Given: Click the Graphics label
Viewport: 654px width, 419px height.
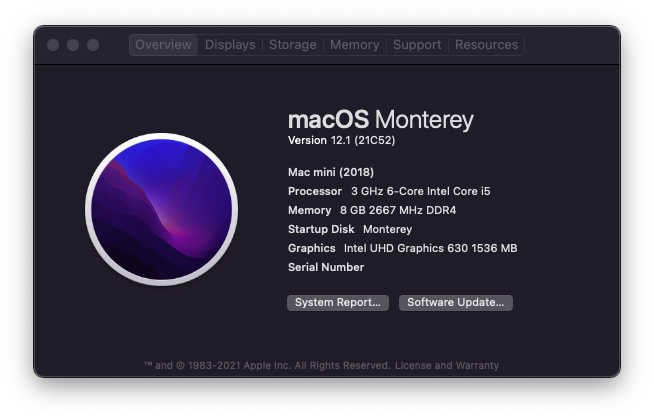Looking at the screenshot, I should [x=312, y=248].
